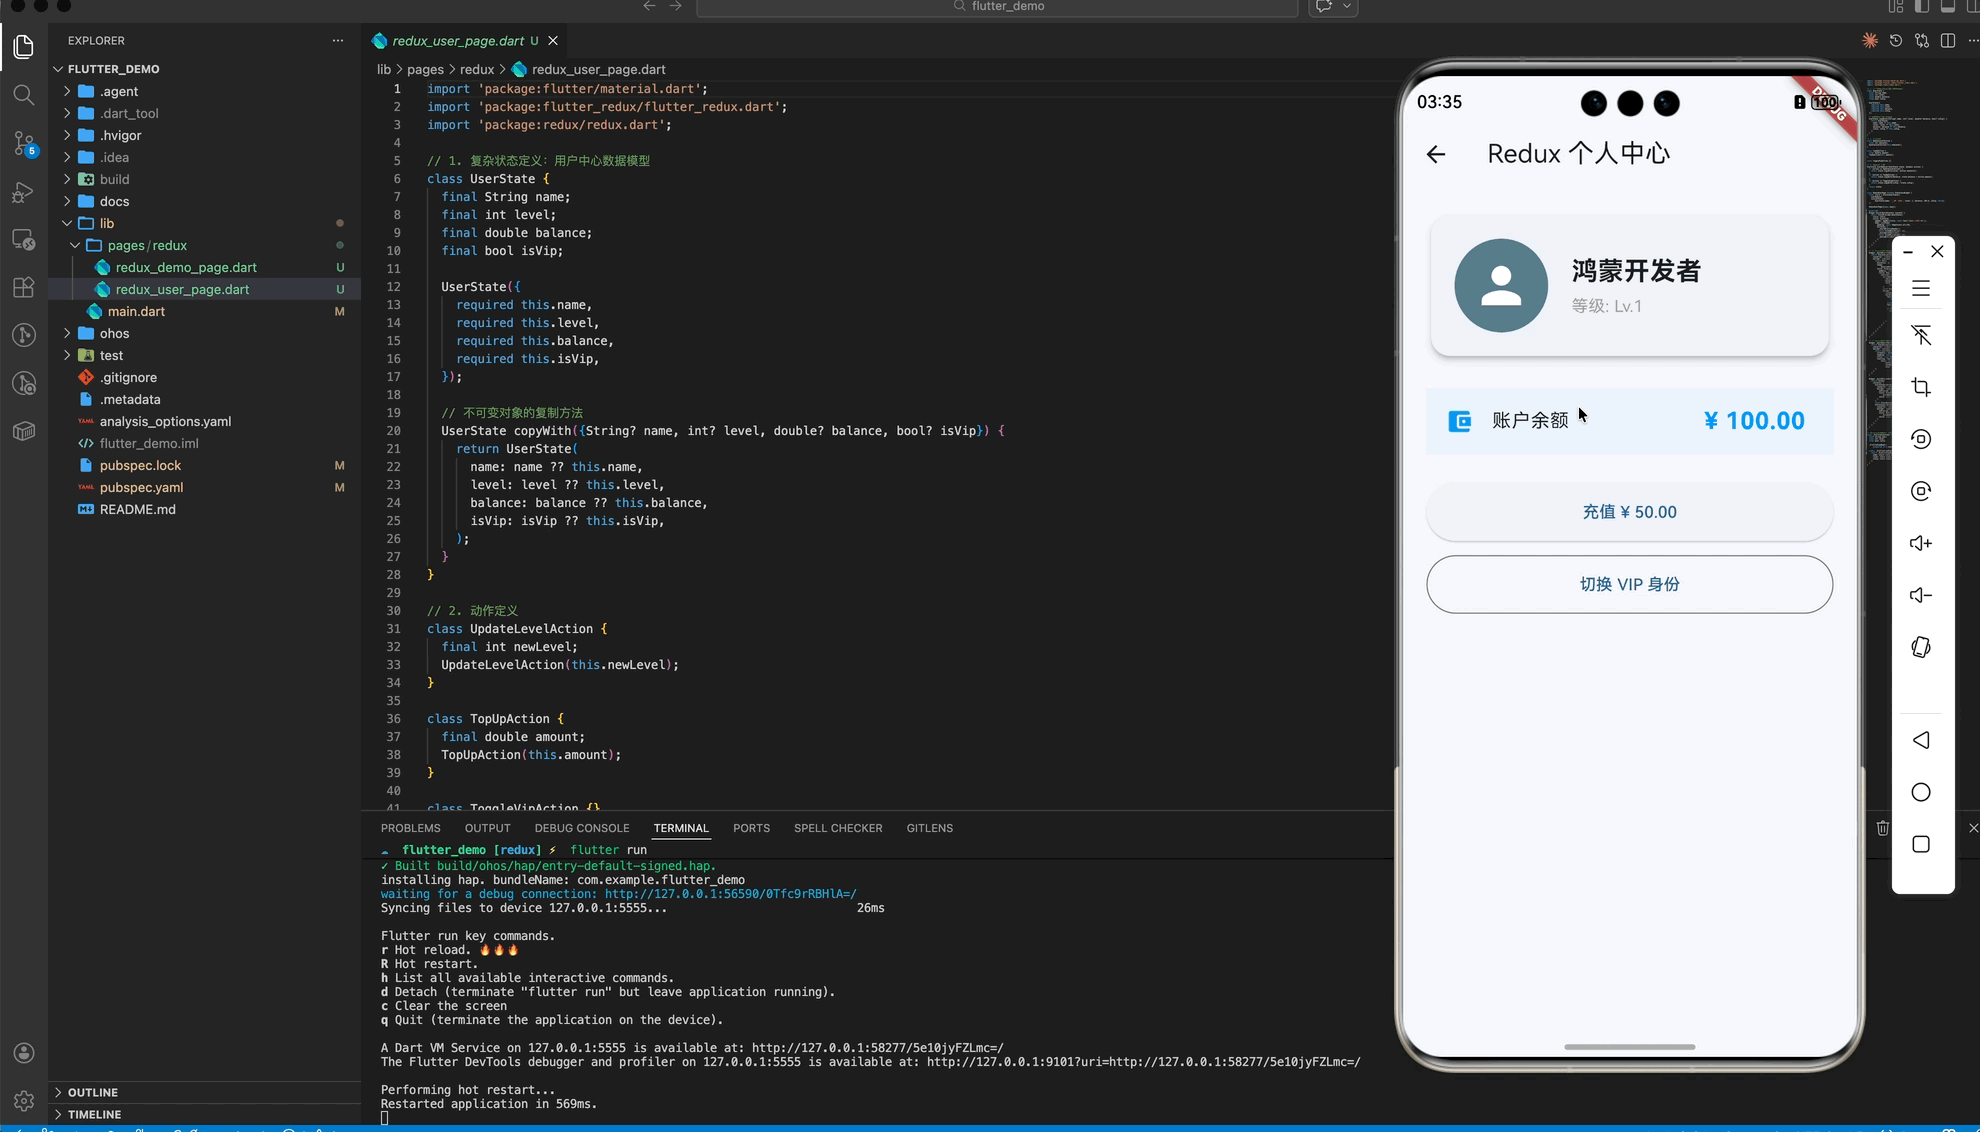Screen dimensions: 1980x1132
Task: Open Run and Debug view
Action: [x=24, y=192]
